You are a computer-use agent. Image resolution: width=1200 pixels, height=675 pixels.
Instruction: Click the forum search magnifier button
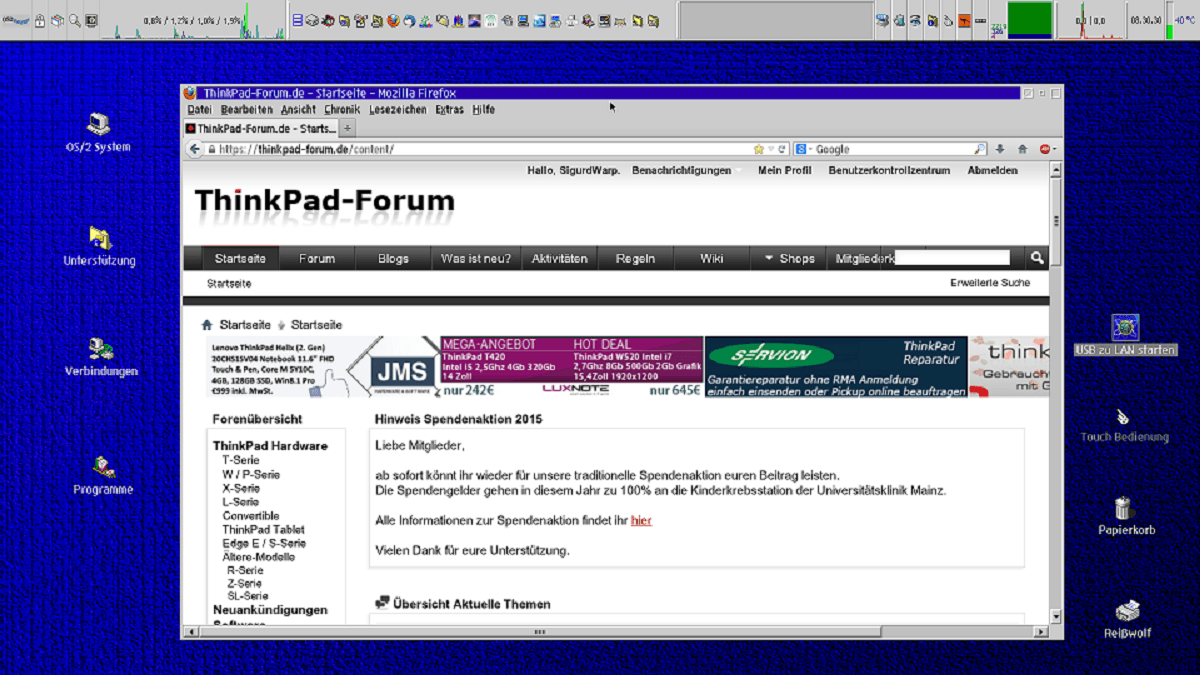tap(1037, 258)
